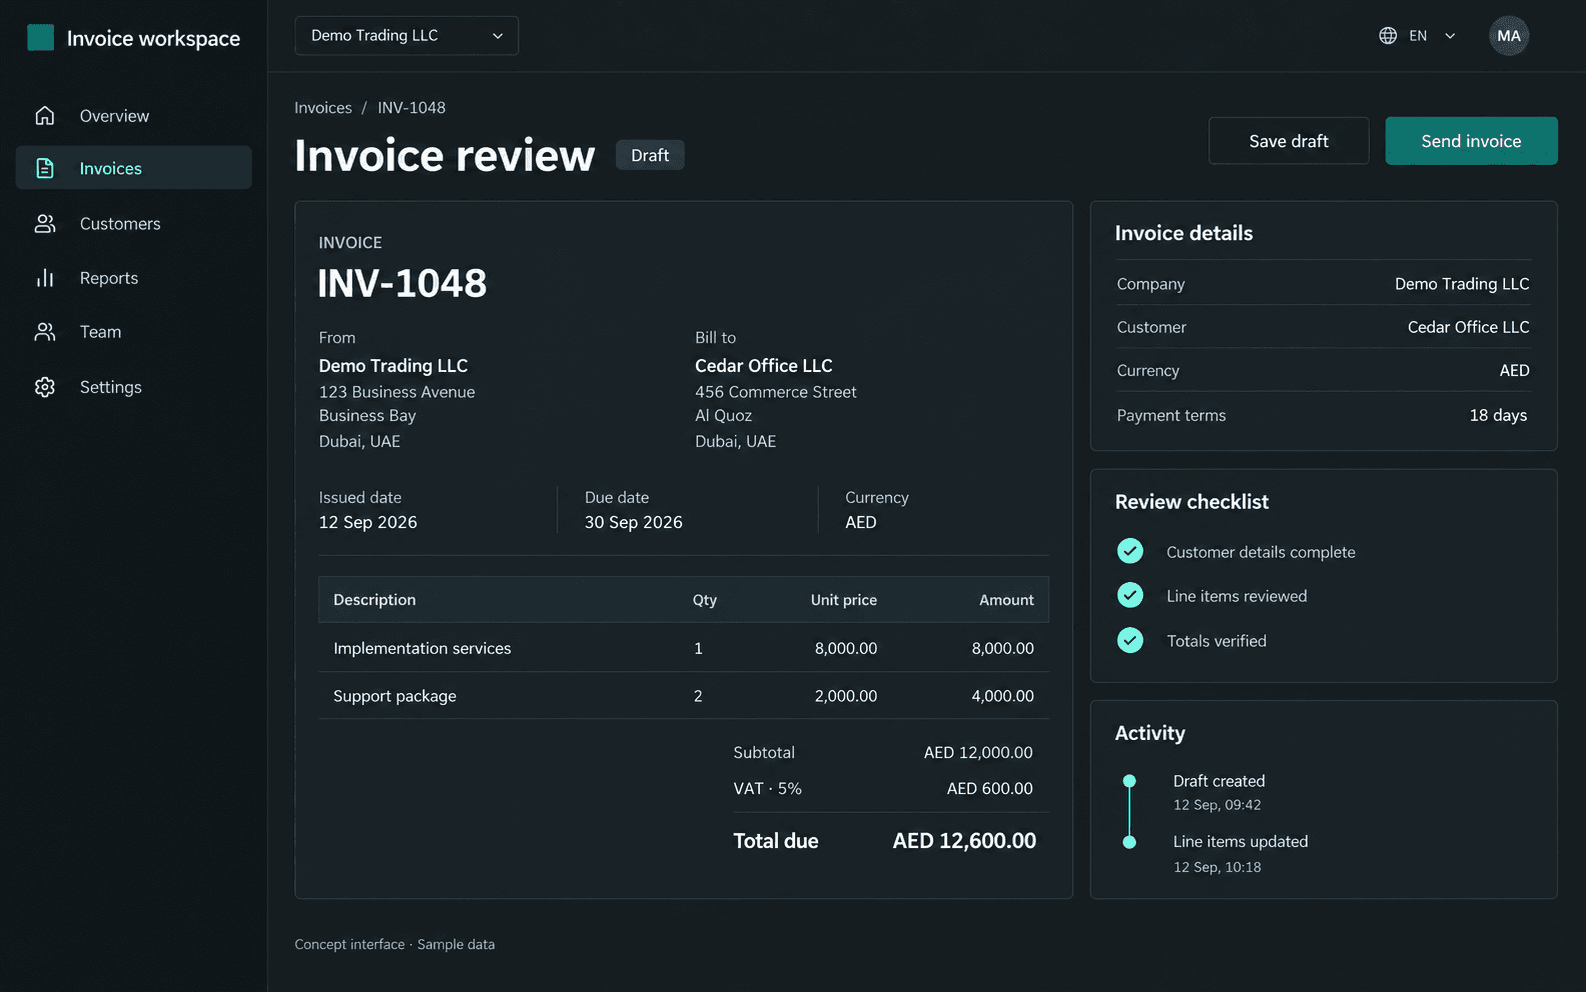
Task: Click the 18 days payment terms value
Action: point(1498,415)
